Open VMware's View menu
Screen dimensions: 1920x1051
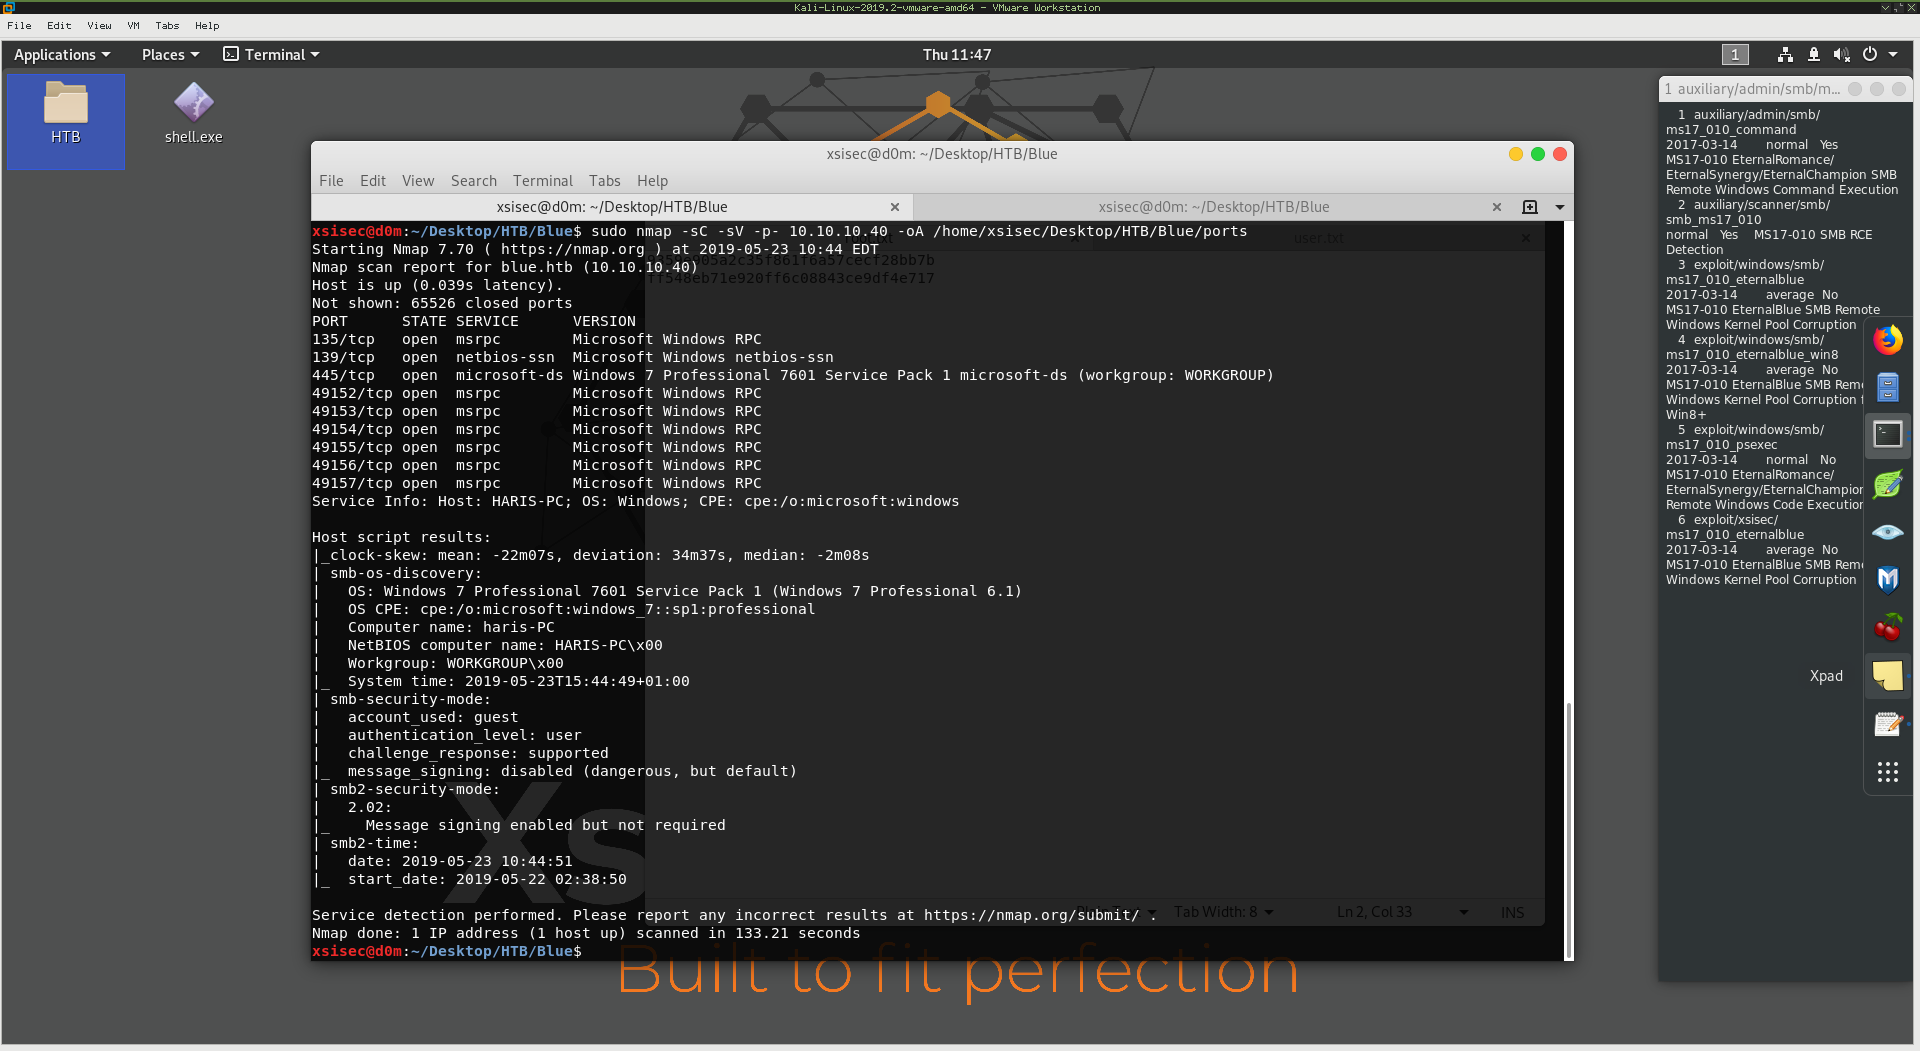(x=99, y=26)
